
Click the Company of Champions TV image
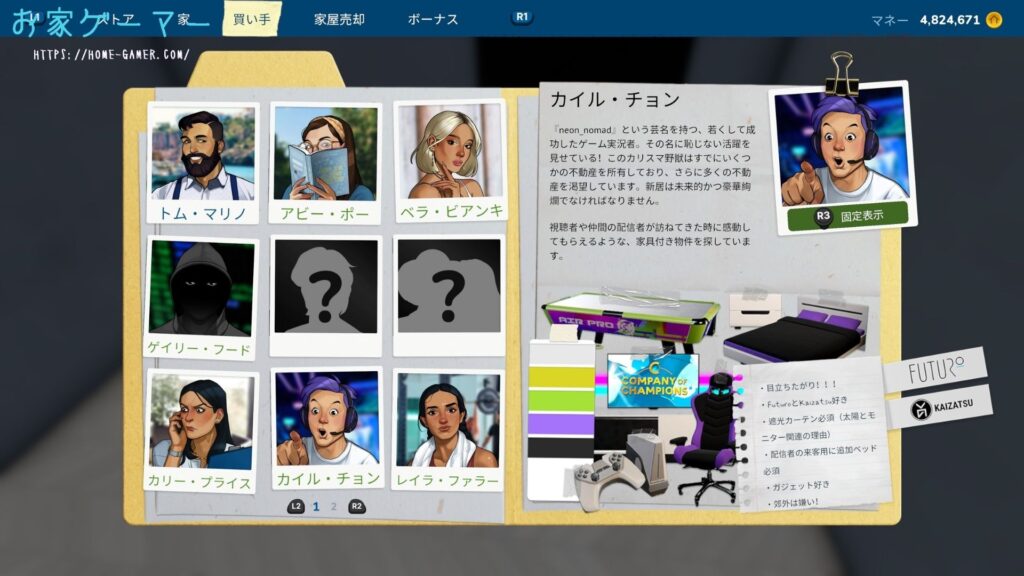click(652, 380)
